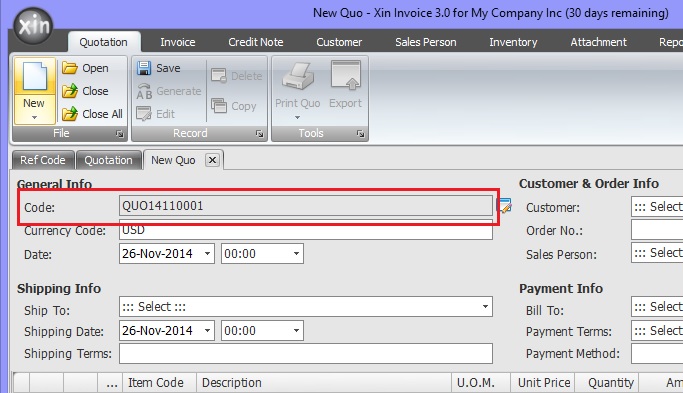Save the record with the Save icon
The image size is (683, 393).
[x=144, y=68]
